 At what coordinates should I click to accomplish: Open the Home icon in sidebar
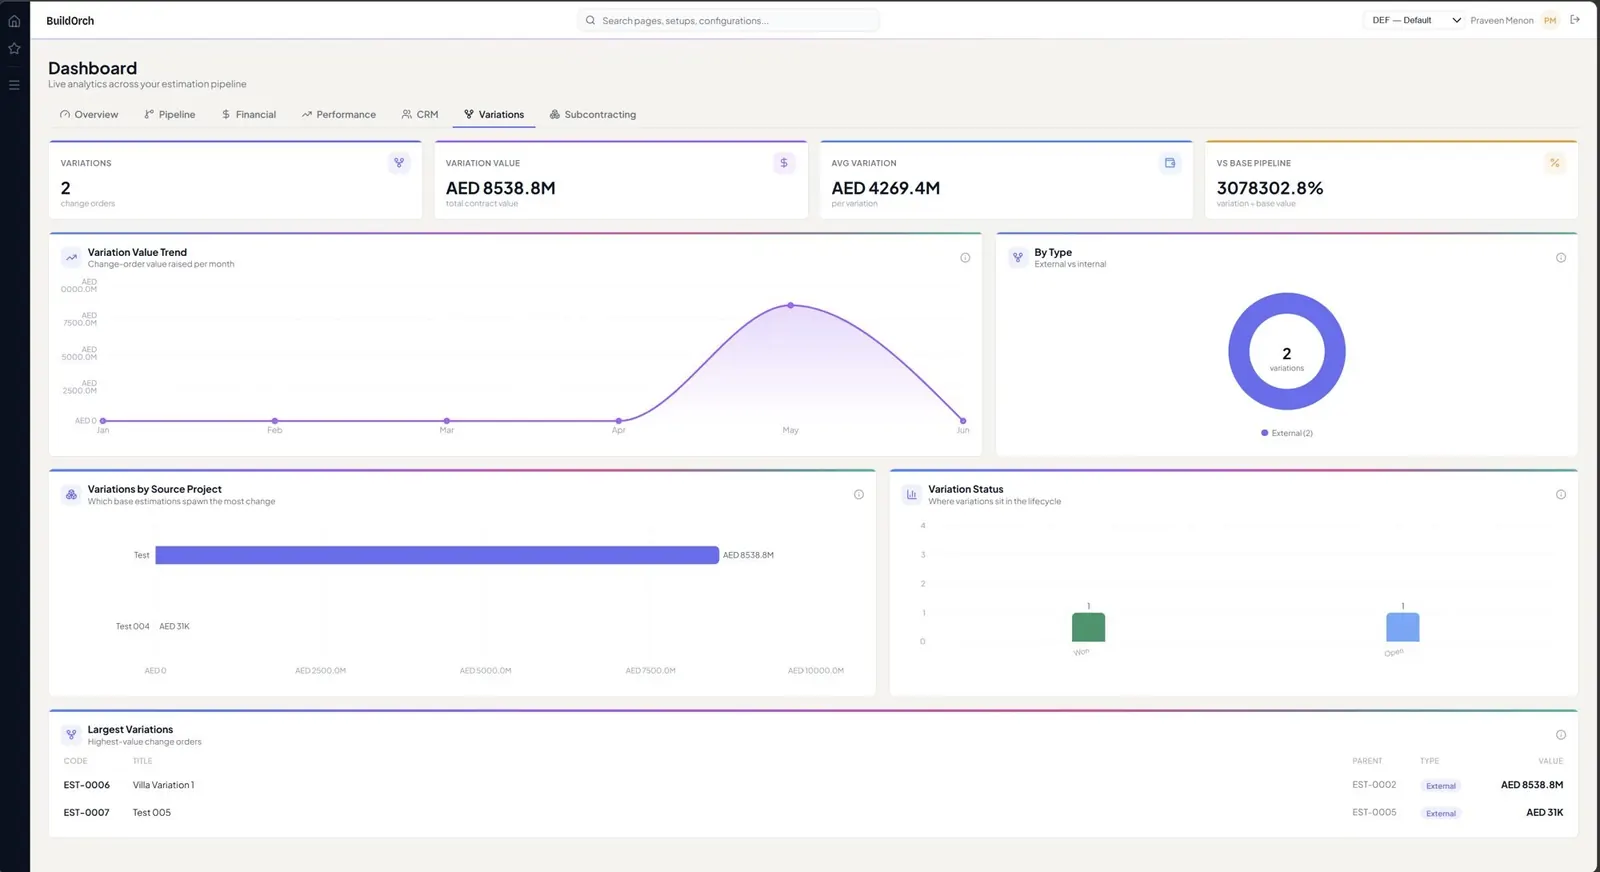pos(14,21)
